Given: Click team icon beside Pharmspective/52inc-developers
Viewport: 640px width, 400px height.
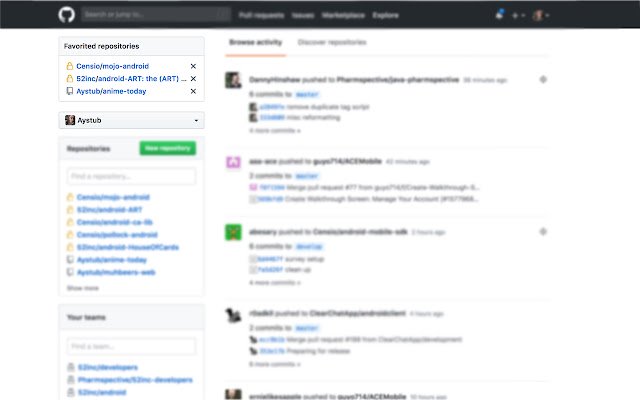Looking at the screenshot, I should tap(71, 380).
